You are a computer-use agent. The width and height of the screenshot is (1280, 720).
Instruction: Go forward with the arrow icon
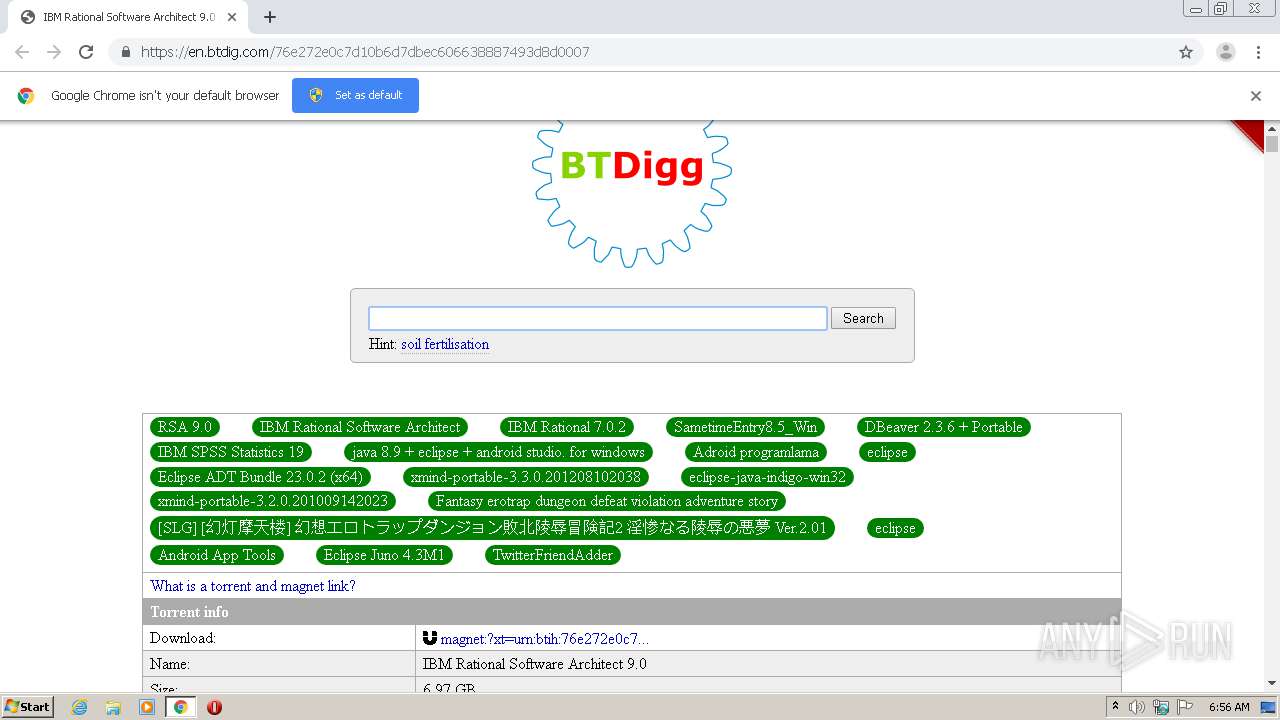(54, 52)
